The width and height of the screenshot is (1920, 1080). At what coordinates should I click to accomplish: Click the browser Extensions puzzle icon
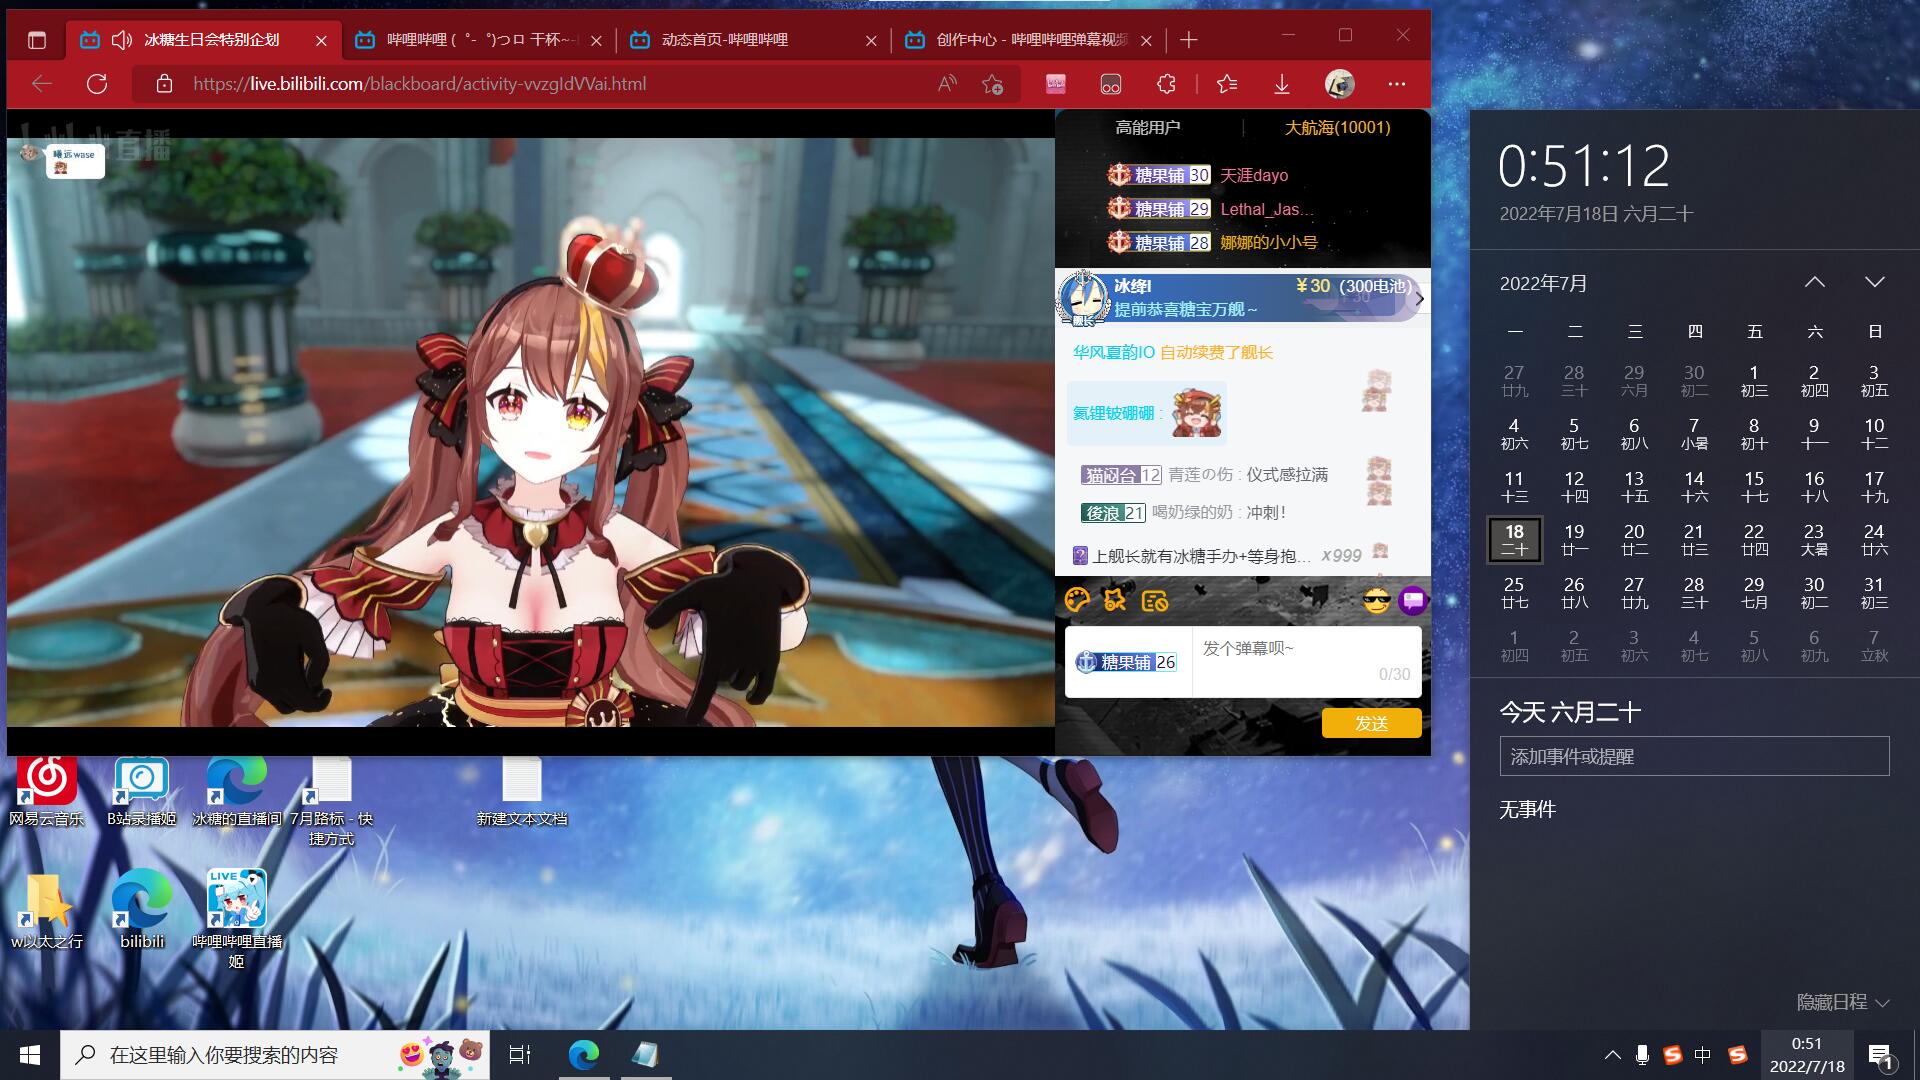pos(1166,84)
